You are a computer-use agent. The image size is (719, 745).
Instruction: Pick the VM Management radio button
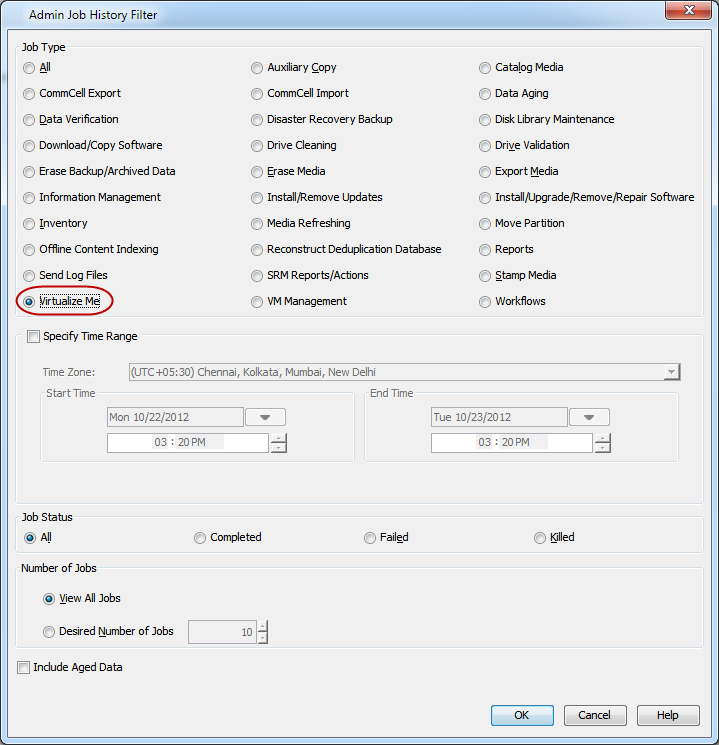[257, 302]
